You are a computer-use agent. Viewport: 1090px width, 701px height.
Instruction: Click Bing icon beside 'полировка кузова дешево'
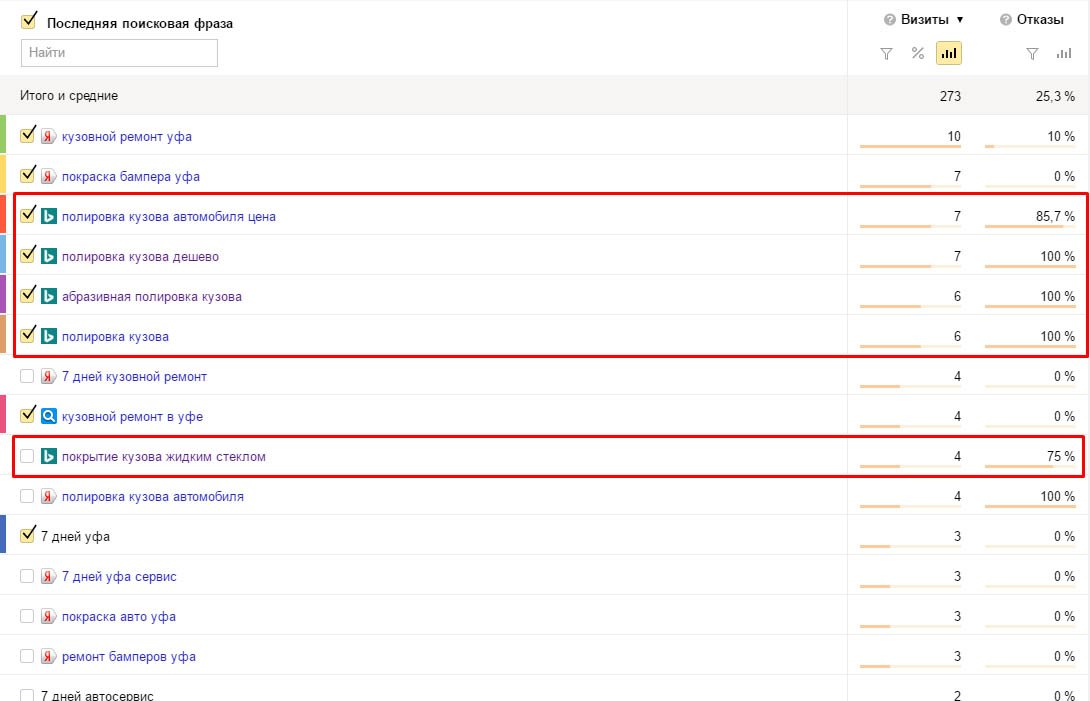click(x=48, y=256)
